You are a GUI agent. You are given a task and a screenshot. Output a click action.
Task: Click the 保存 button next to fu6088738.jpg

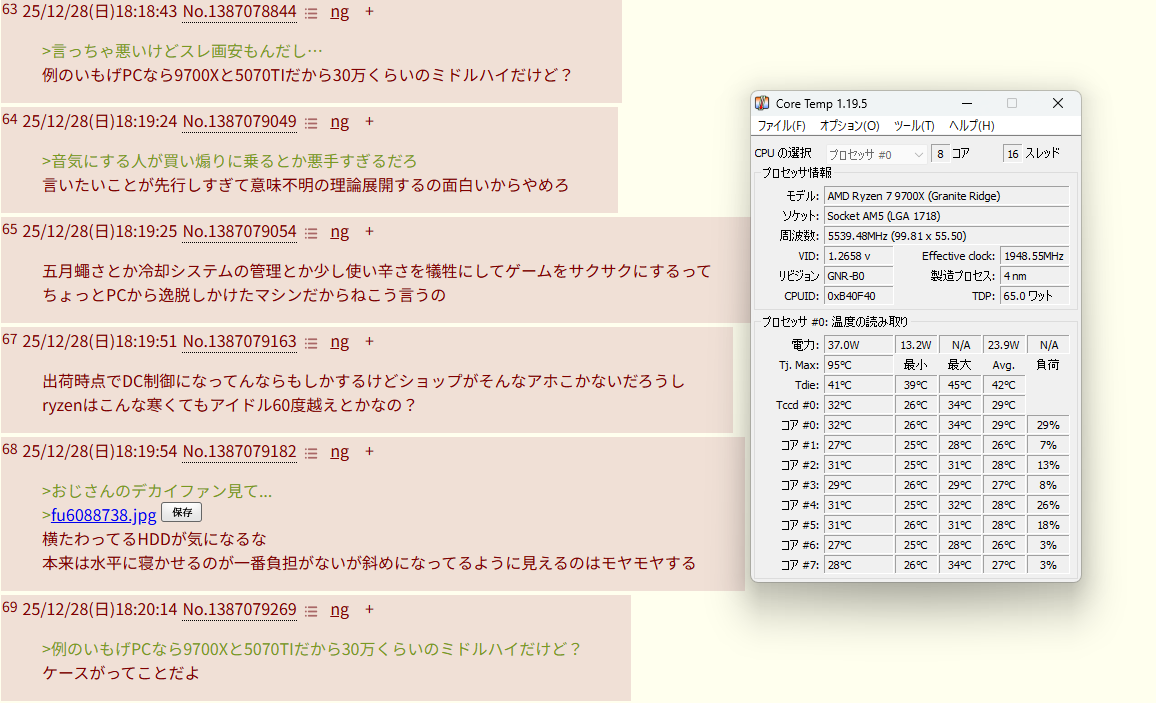(181, 513)
